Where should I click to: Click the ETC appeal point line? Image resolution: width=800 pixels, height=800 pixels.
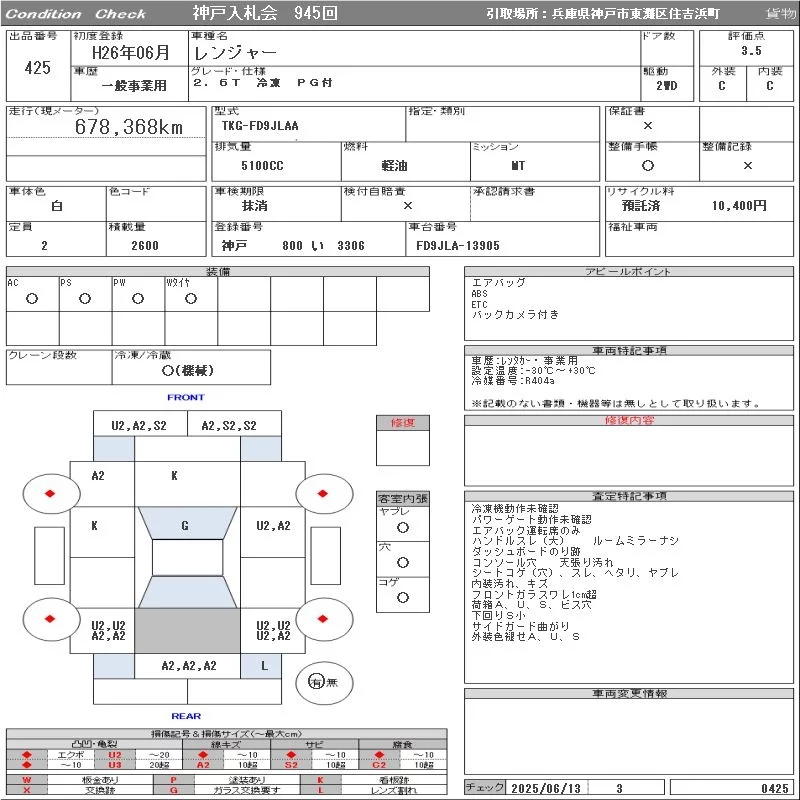[x=480, y=304]
